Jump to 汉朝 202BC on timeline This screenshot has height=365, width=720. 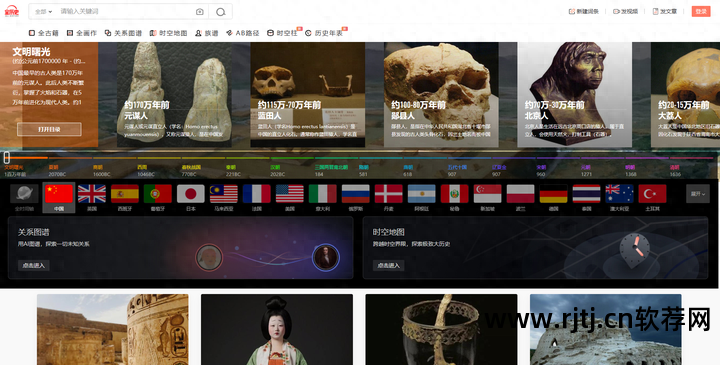tap(279, 171)
